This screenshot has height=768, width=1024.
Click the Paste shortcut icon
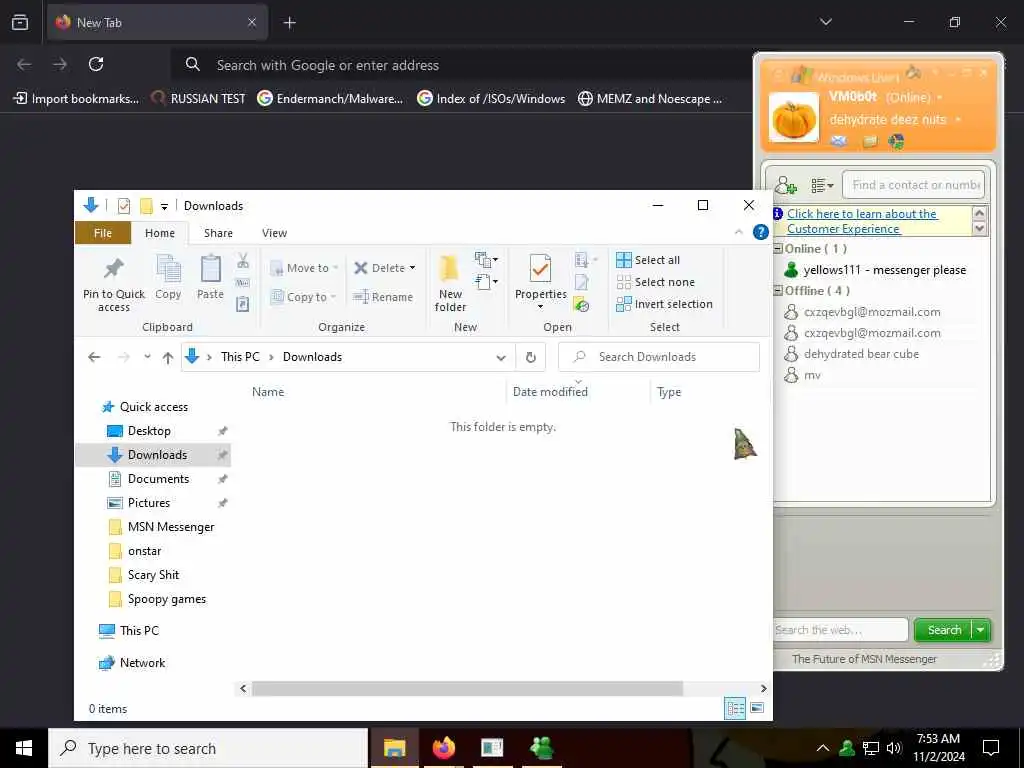tap(243, 304)
